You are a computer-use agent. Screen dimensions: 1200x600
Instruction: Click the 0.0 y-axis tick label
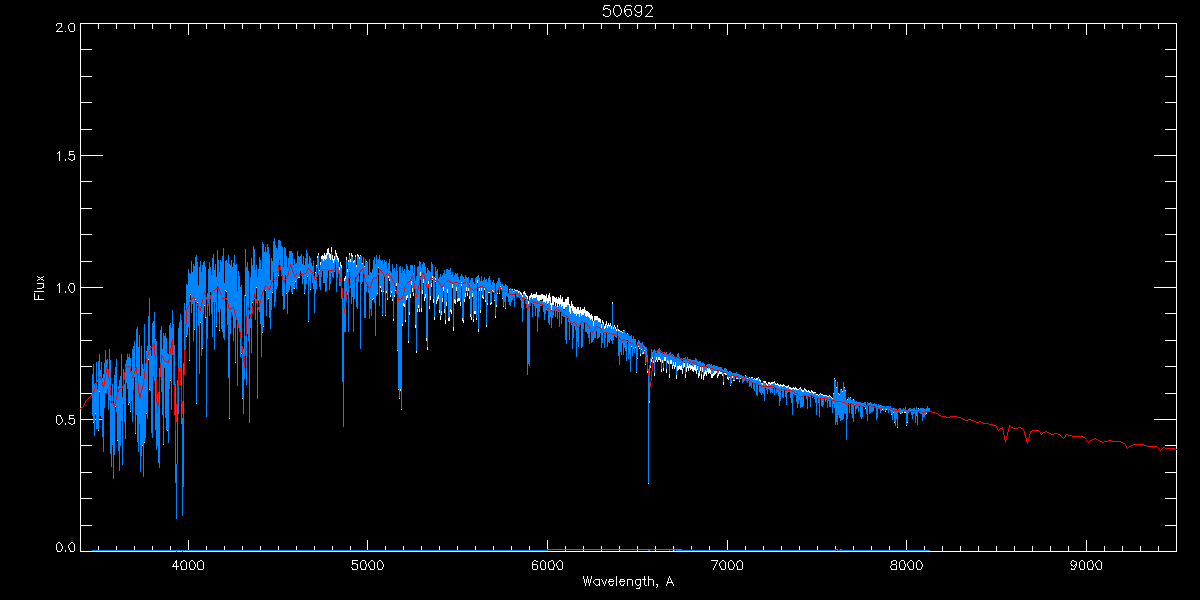click(x=65, y=547)
